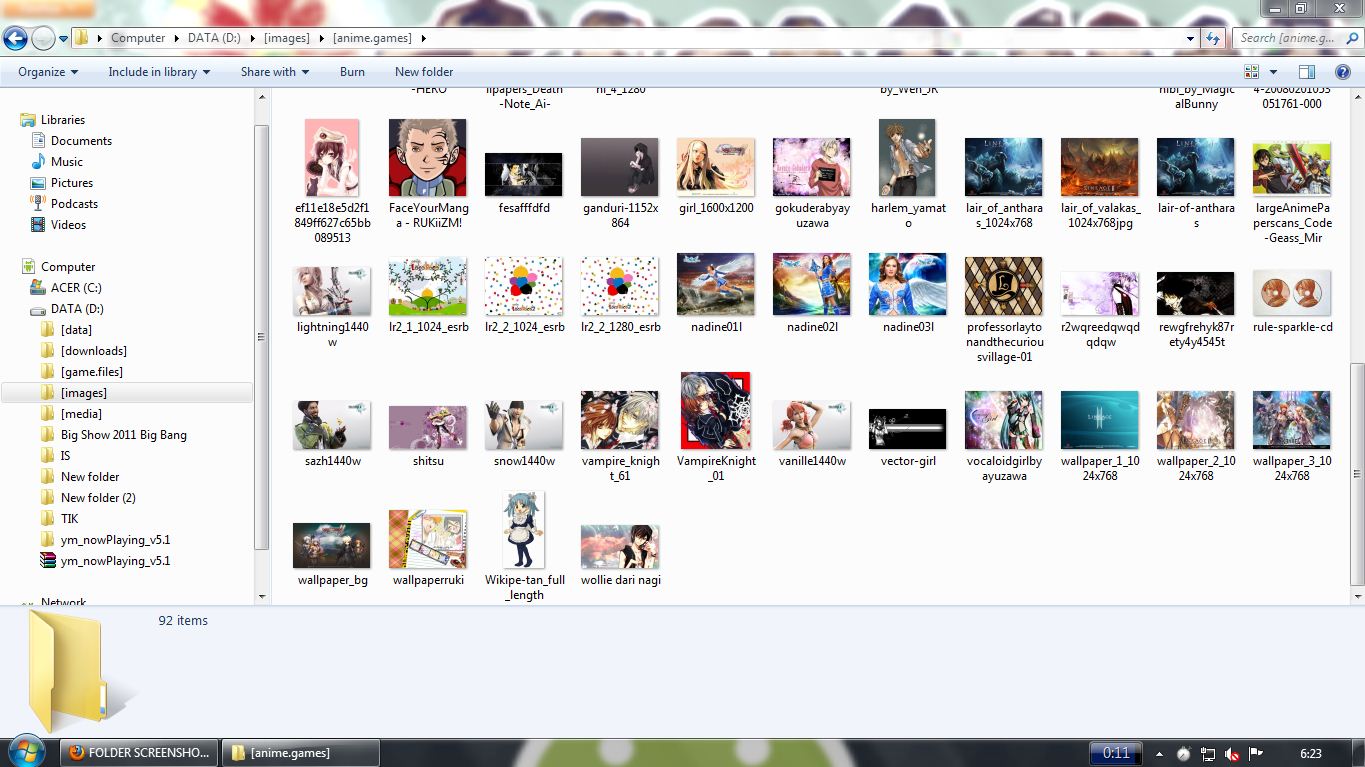This screenshot has height=767, width=1365.
Task: Click the Windows Start button
Action: [26, 752]
